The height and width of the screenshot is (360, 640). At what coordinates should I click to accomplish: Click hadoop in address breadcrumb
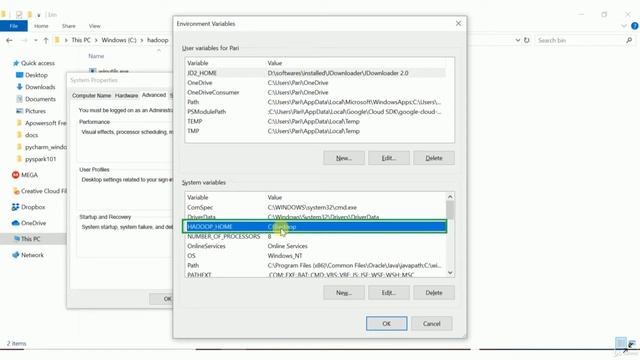(x=158, y=40)
